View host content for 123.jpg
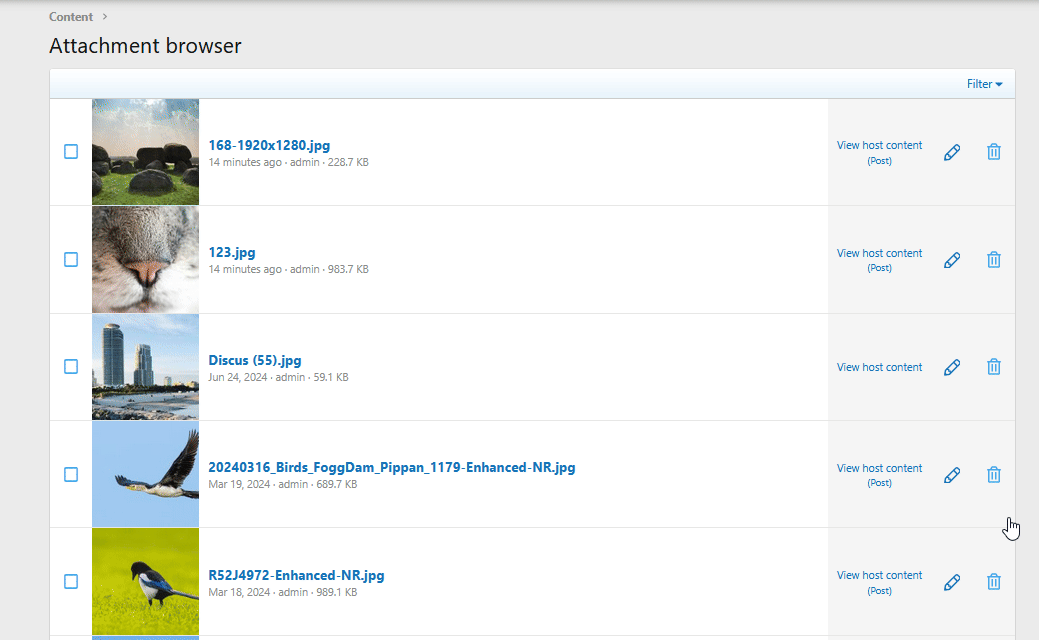The image size is (1039, 640). (x=879, y=254)
